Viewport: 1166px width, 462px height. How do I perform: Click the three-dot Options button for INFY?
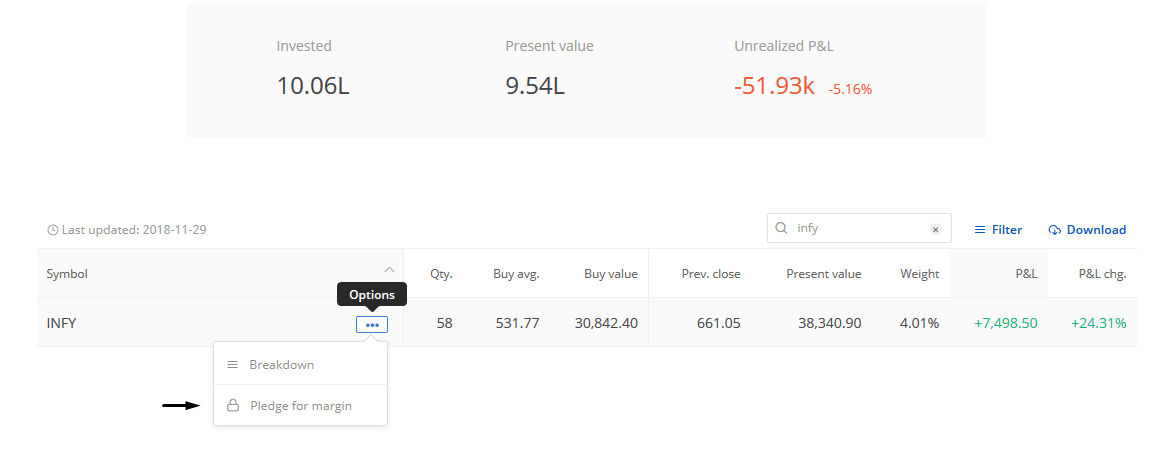(372, 324)
